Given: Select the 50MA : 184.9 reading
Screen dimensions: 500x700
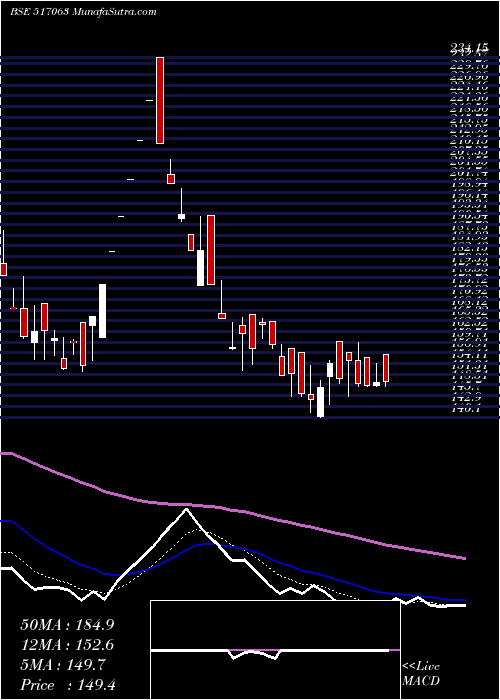Looking at the screenshot, I should pos(67,625).
